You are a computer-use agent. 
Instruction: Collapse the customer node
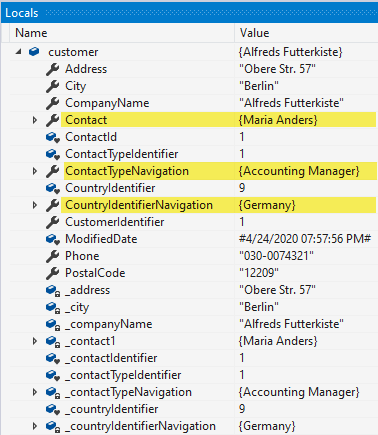pyautogui.click(x=19, y=52)
